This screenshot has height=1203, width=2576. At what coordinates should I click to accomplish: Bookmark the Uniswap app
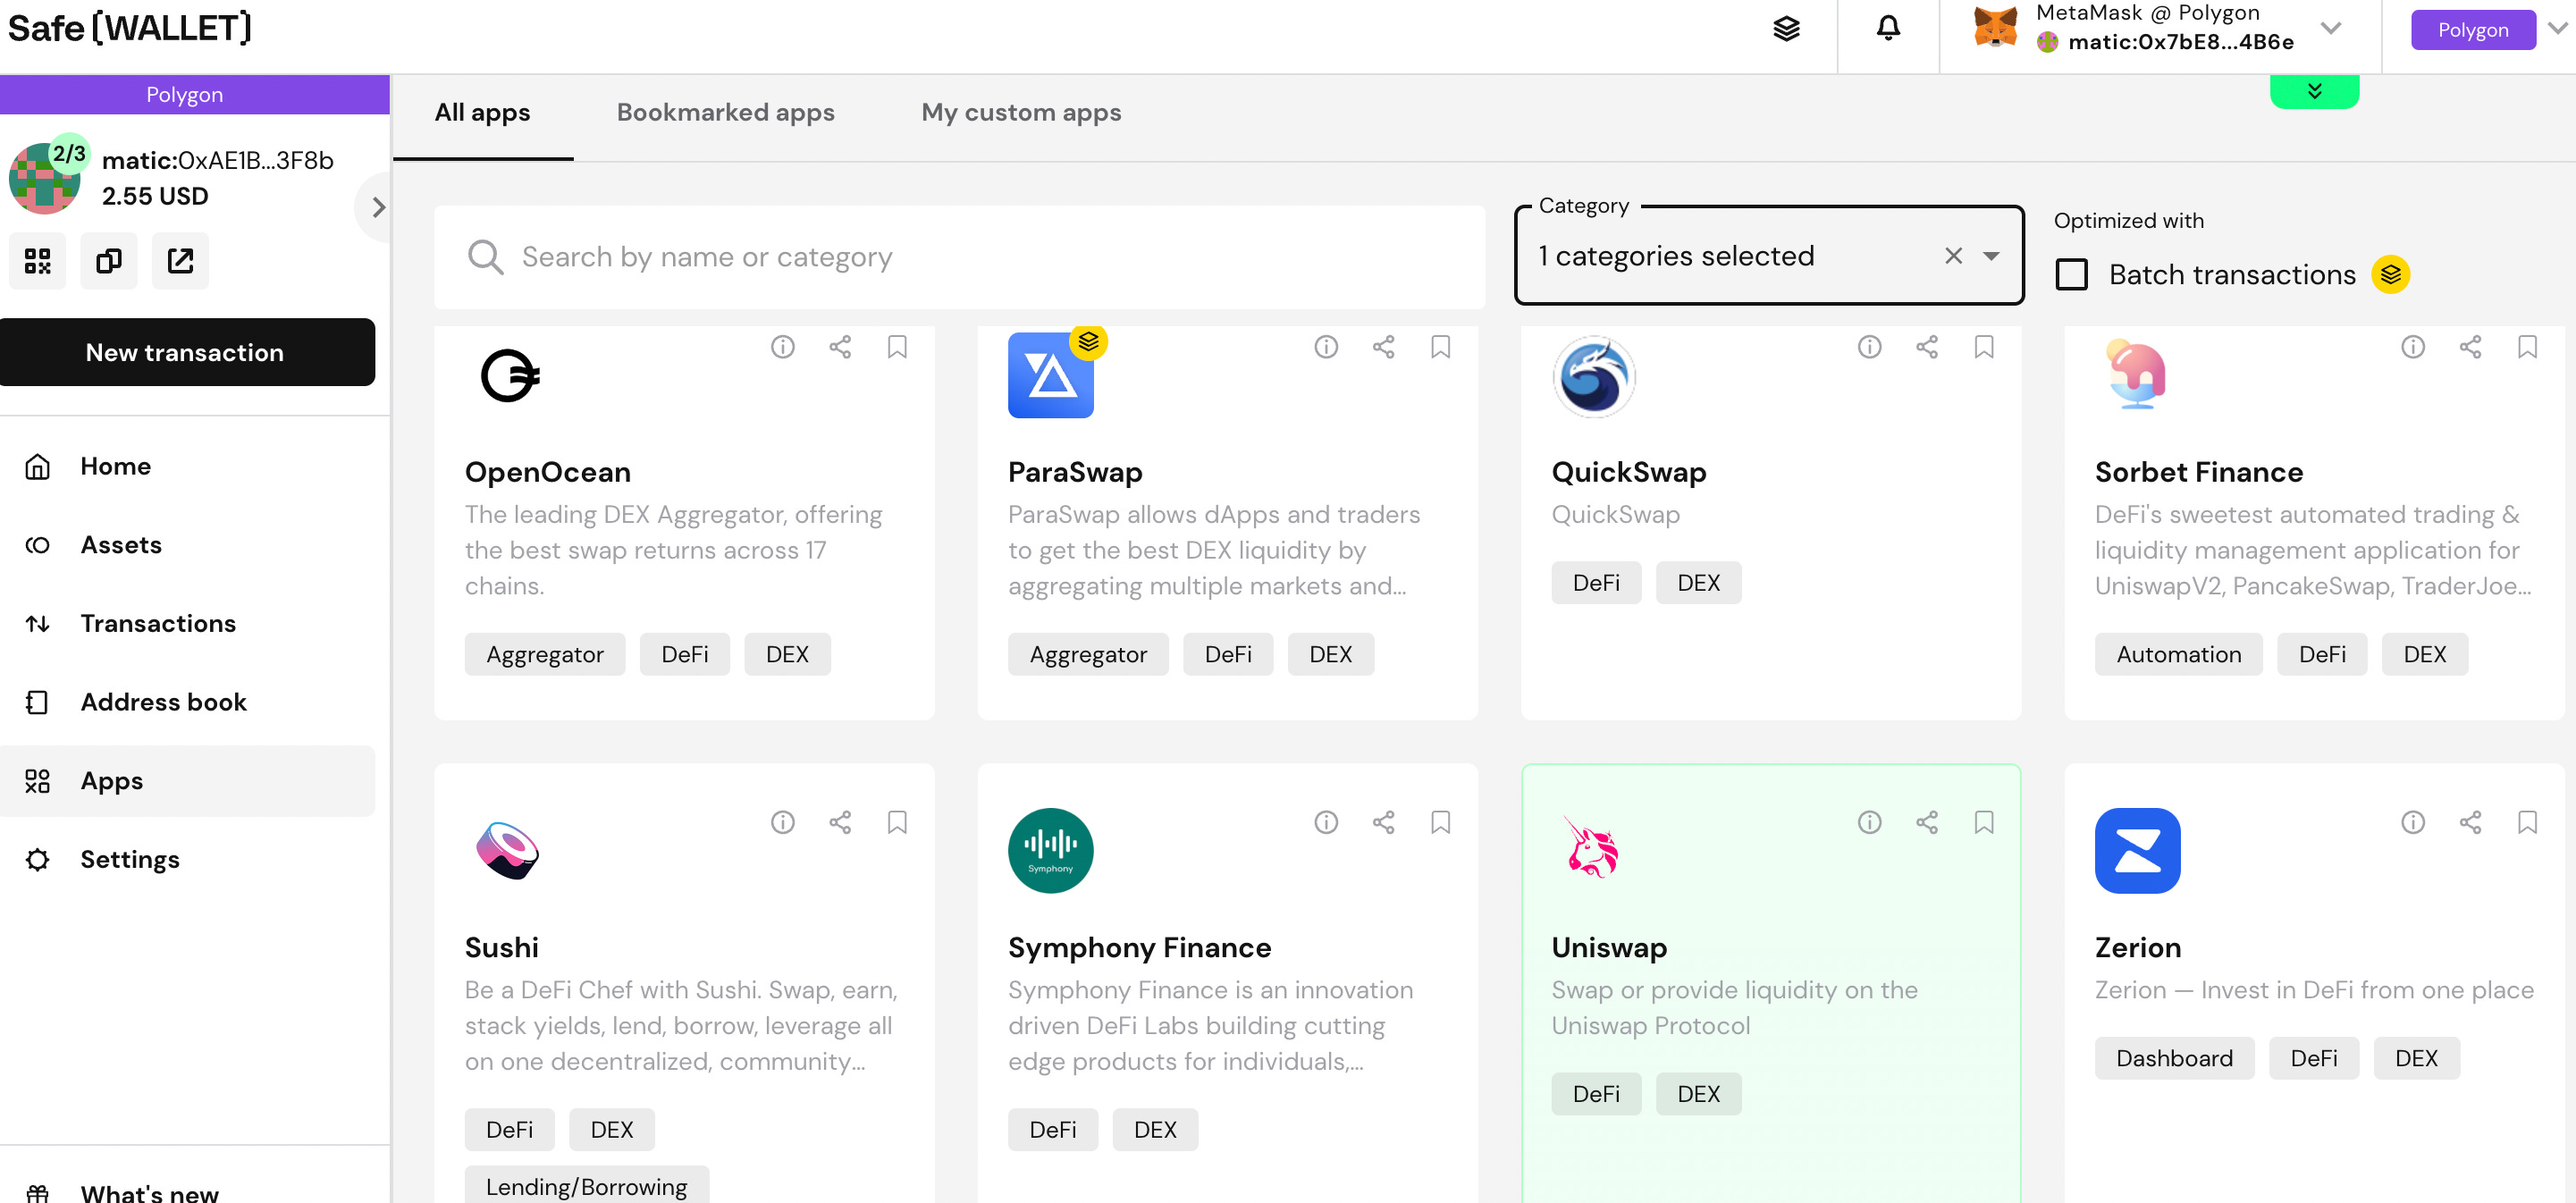pos(1984,822)
